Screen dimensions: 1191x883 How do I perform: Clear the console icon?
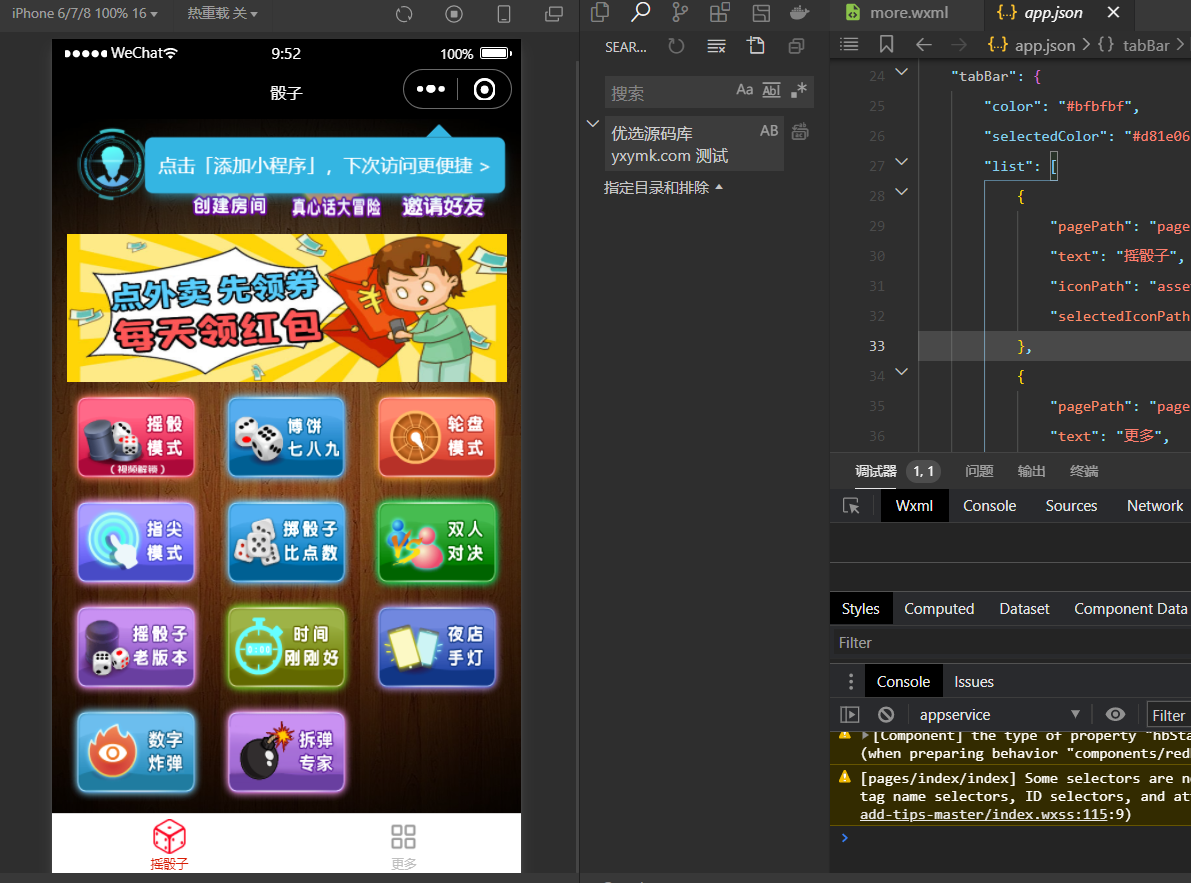[x=886, y=714]
